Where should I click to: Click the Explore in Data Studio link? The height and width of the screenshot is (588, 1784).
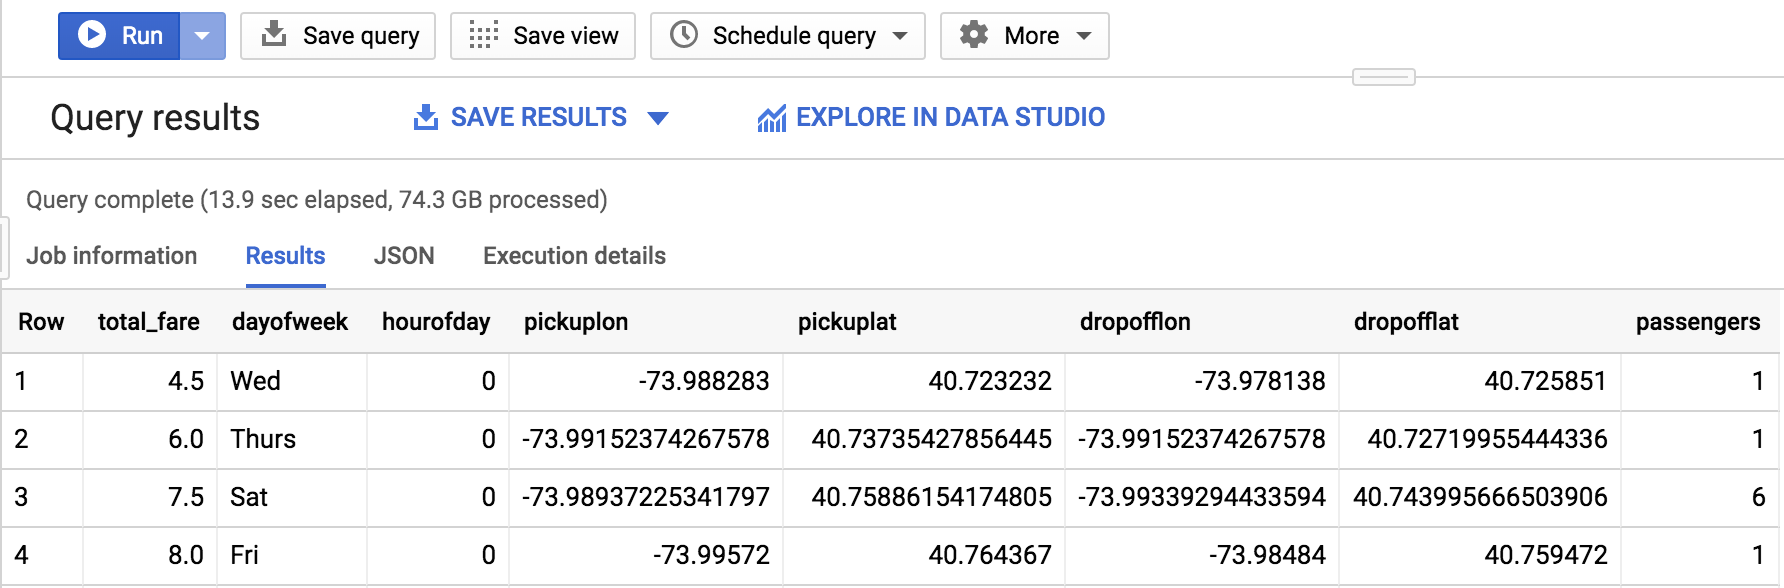pos(950,118)
